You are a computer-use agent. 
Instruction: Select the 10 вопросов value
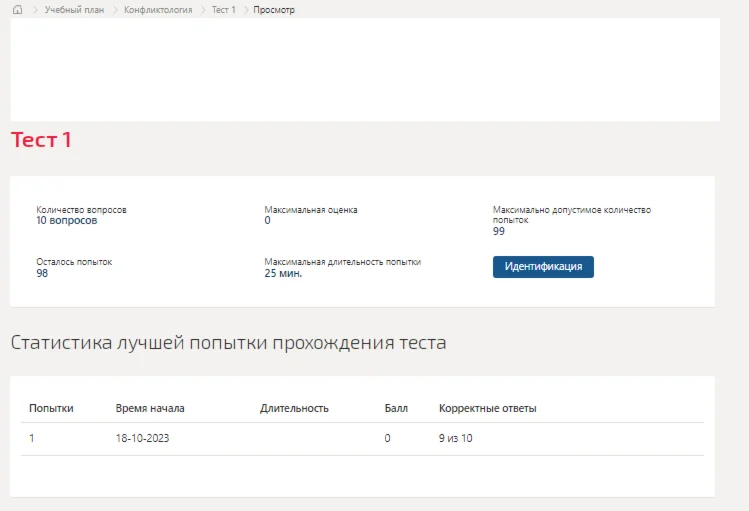(66, 220)
